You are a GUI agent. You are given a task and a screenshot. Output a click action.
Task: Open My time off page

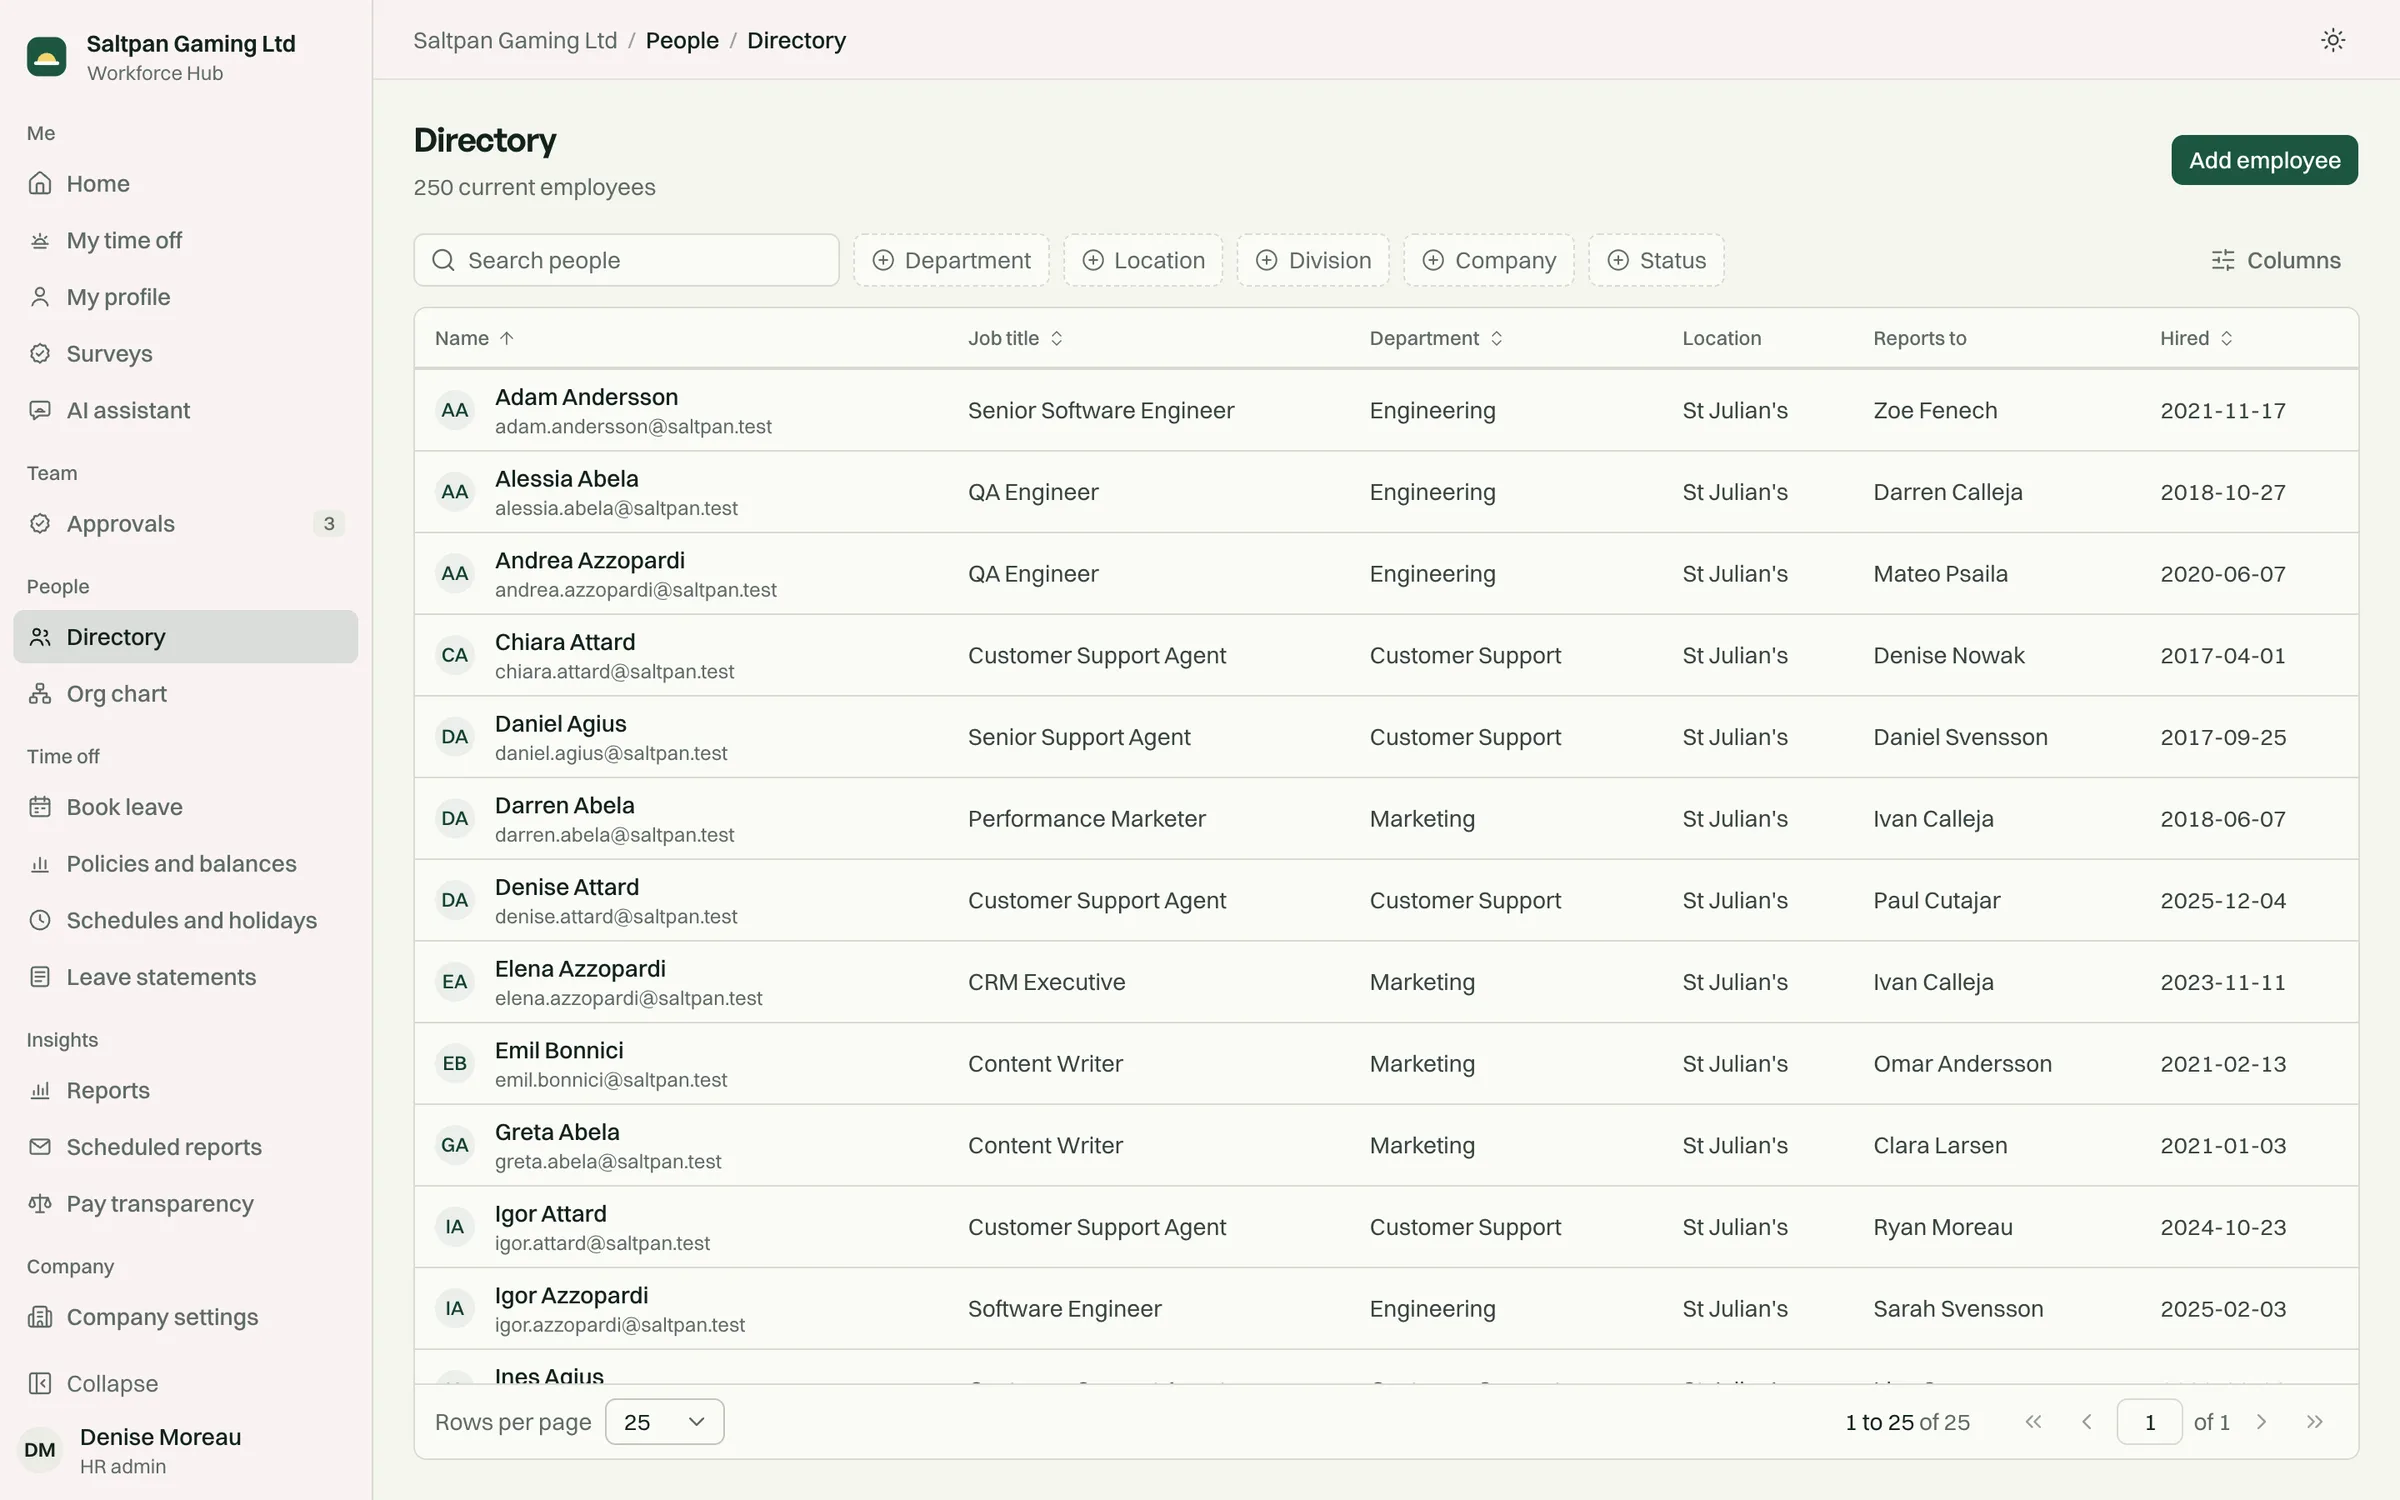[x=185, y=241]
